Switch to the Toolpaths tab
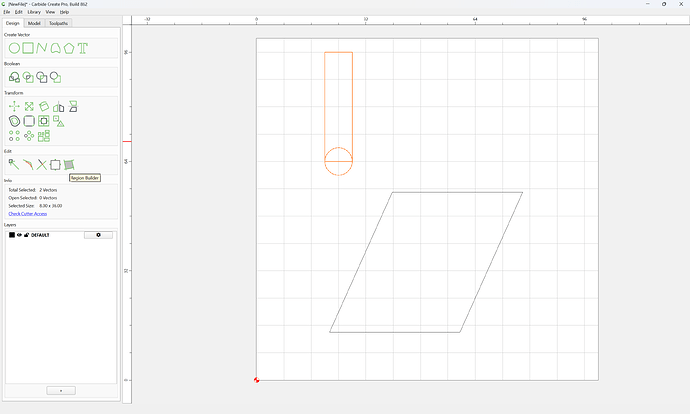 (59, 23)
